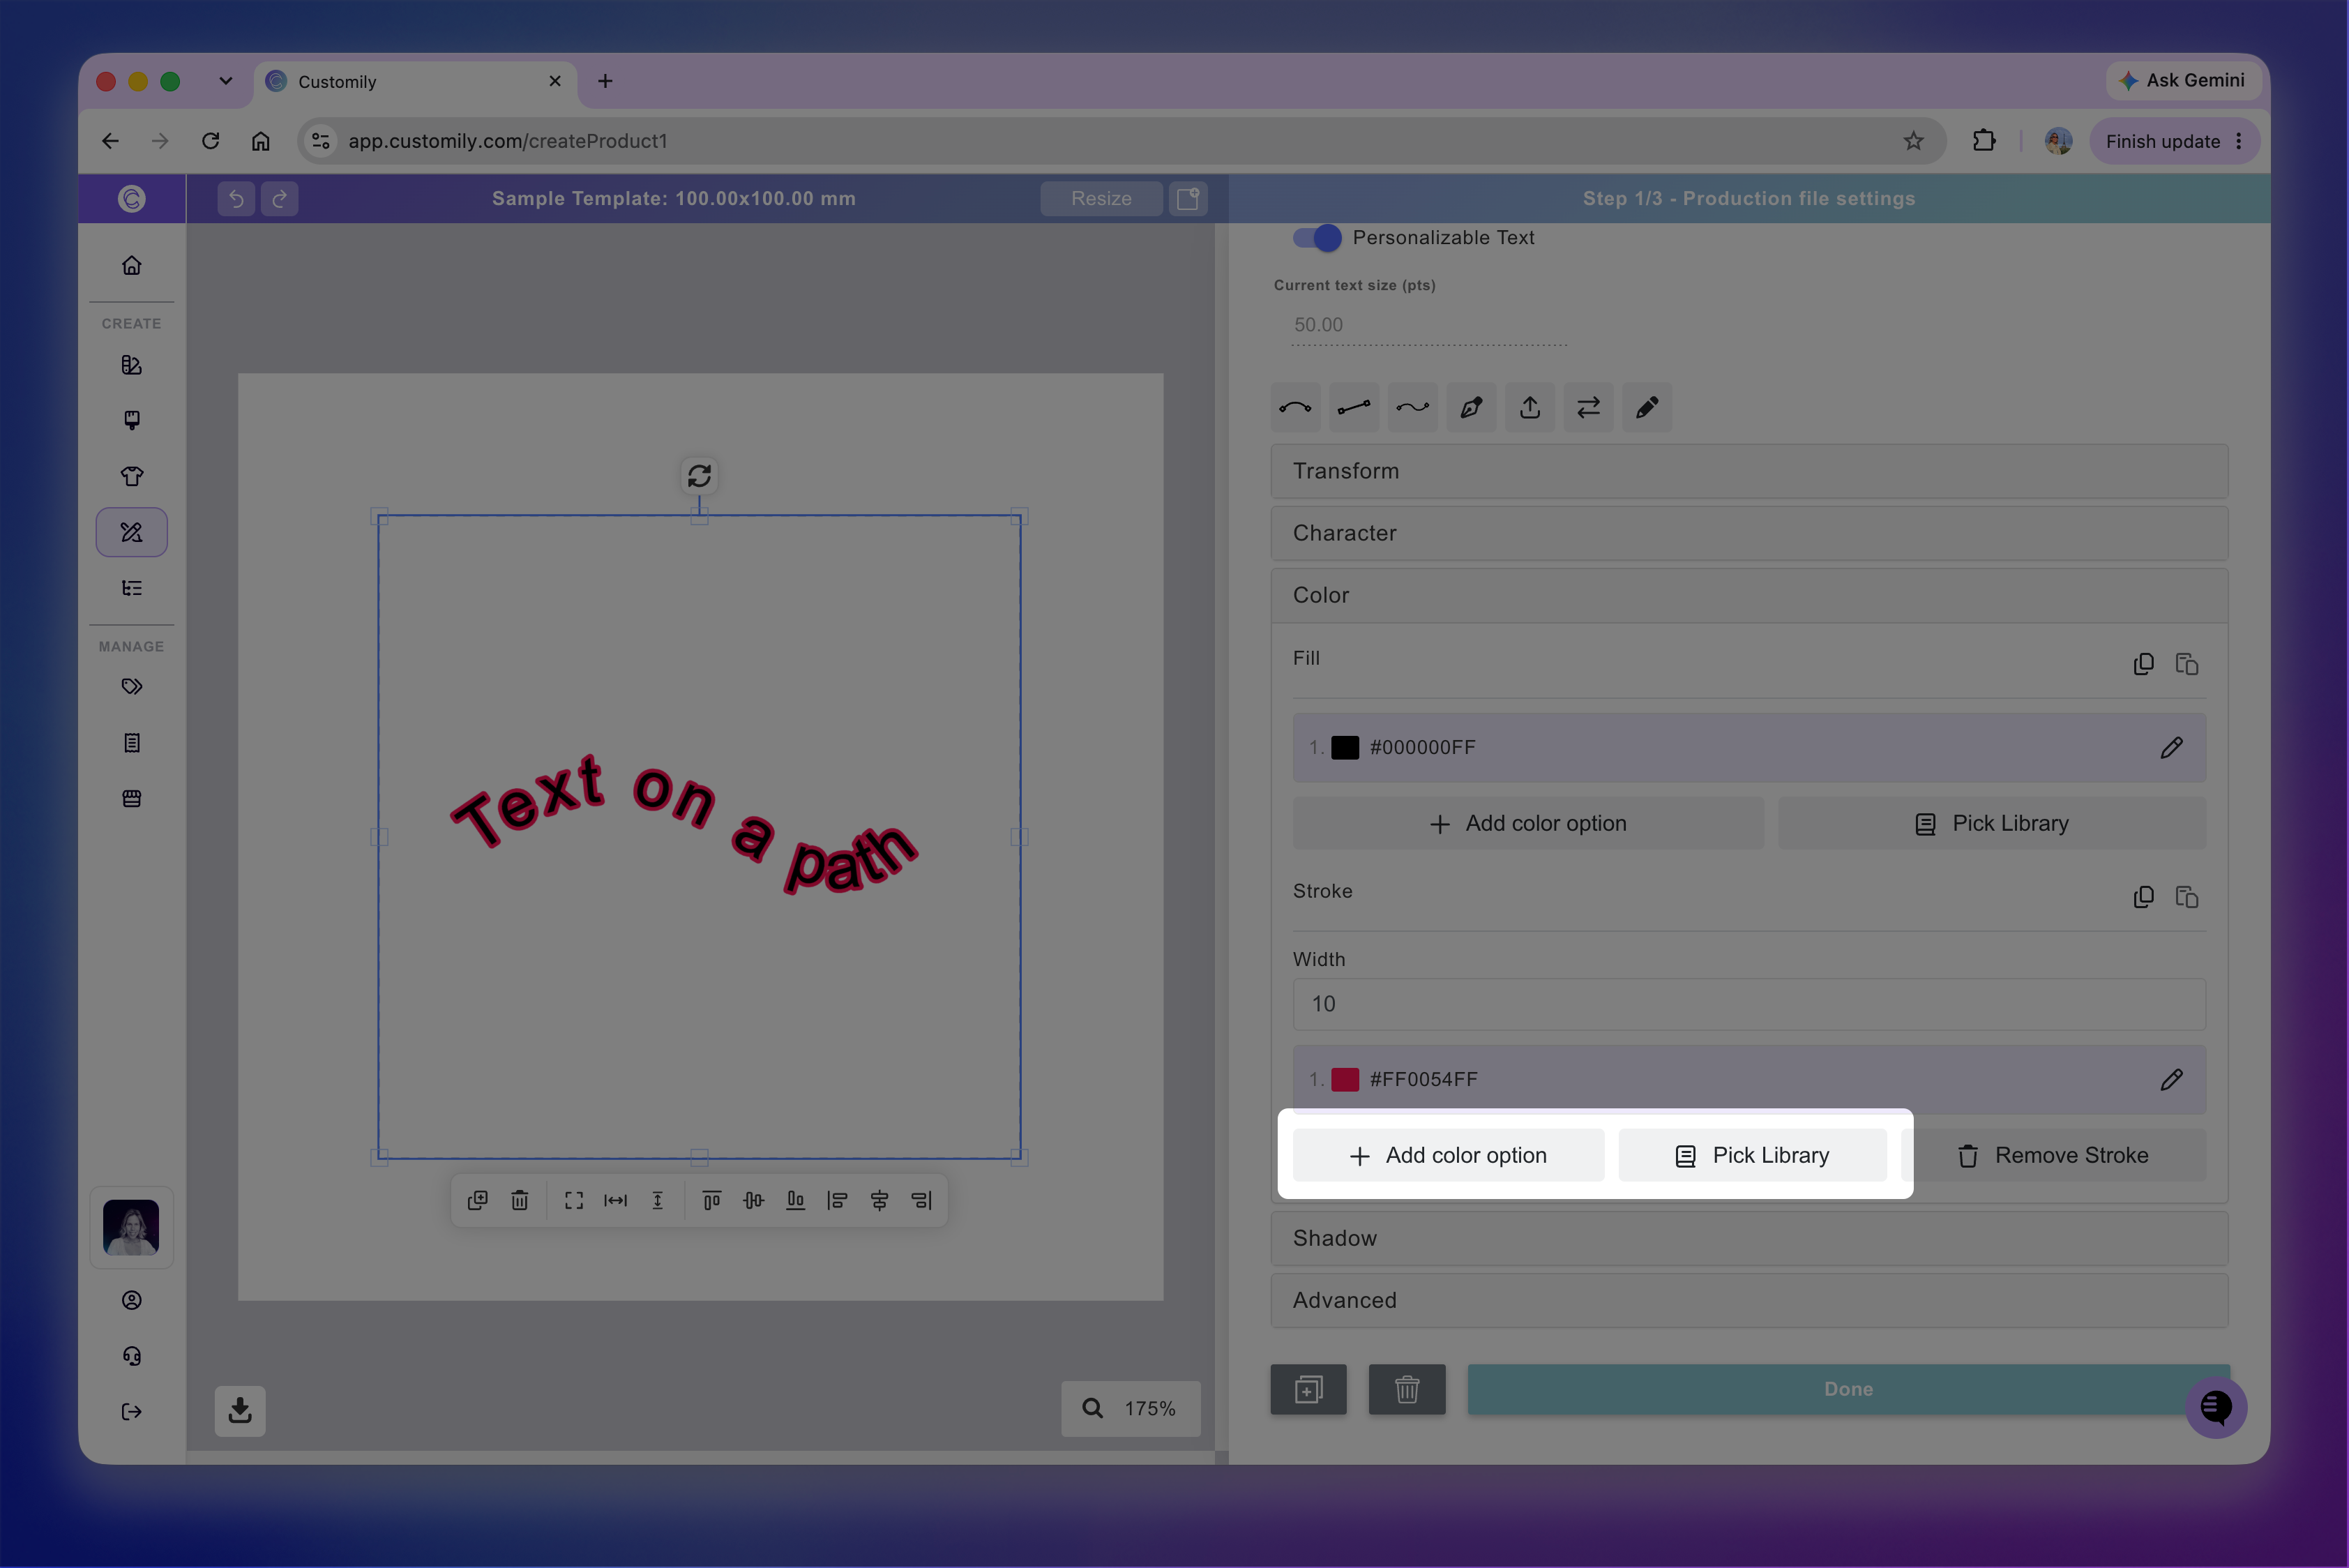The height and width of the screenshot is (1568, 2349).
Task: Click the user profile photo thumbnail
Action: 131,1227
